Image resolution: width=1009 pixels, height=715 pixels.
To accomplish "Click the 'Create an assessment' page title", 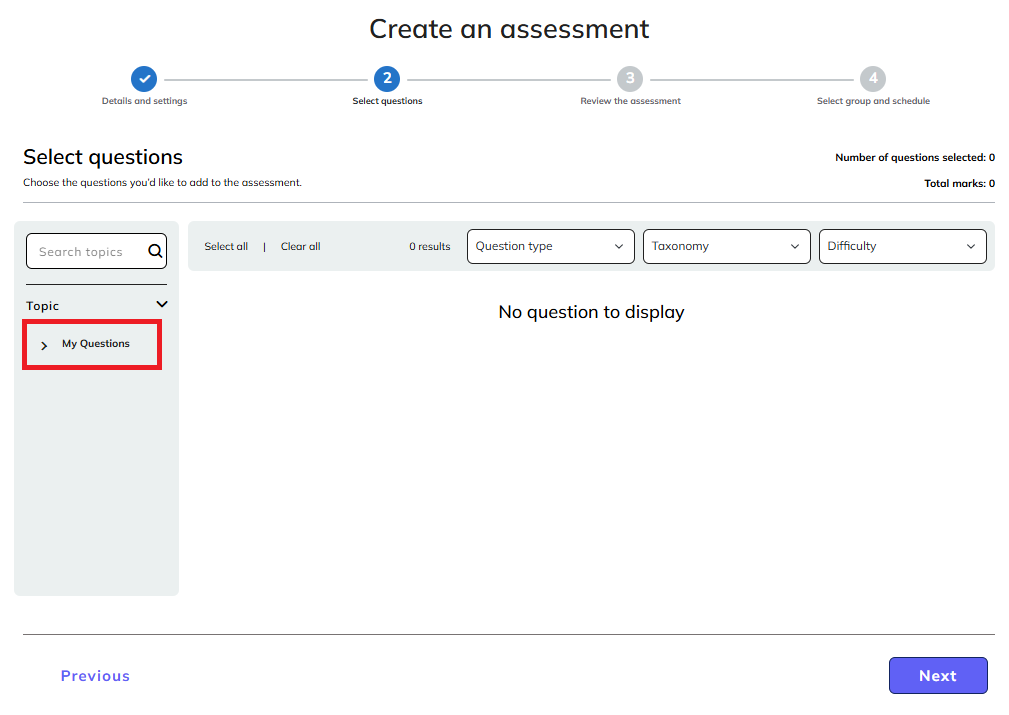I will tap(510, 29).
